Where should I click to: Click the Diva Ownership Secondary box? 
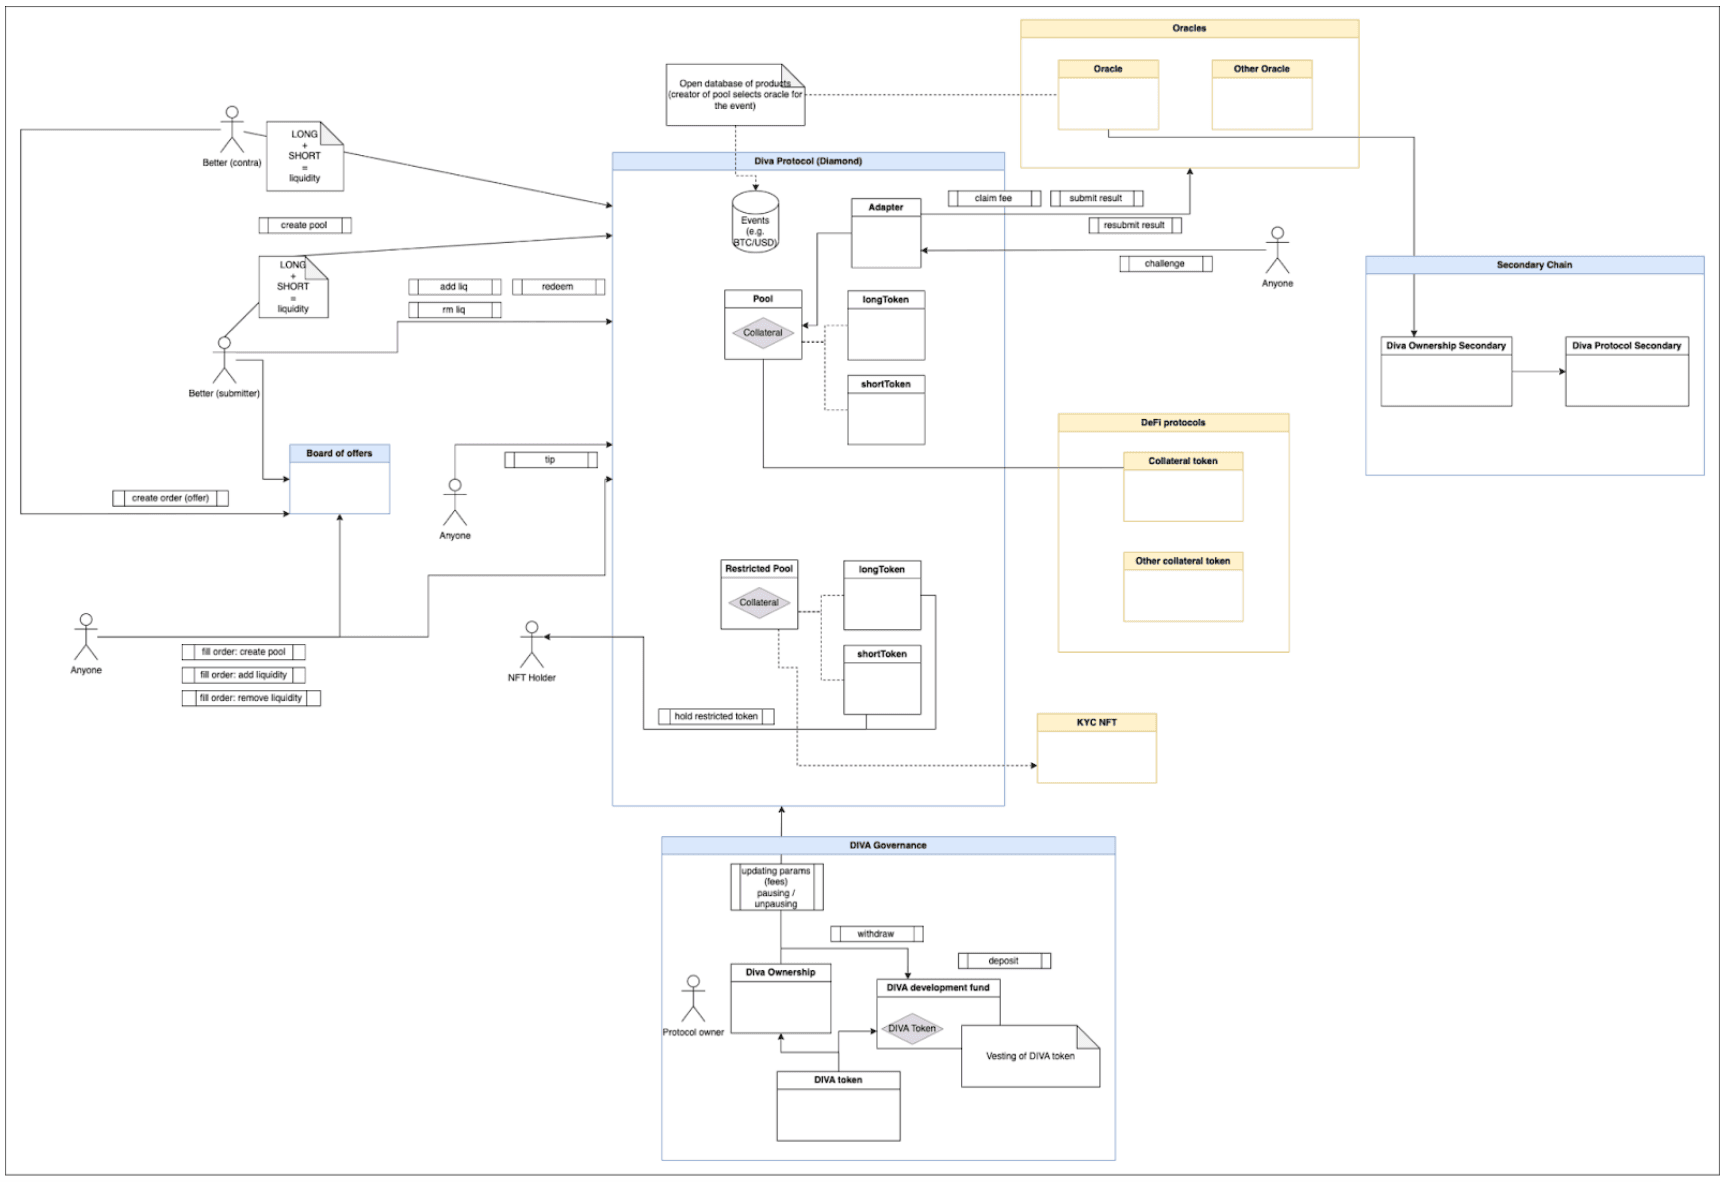tap(1446, 371)
